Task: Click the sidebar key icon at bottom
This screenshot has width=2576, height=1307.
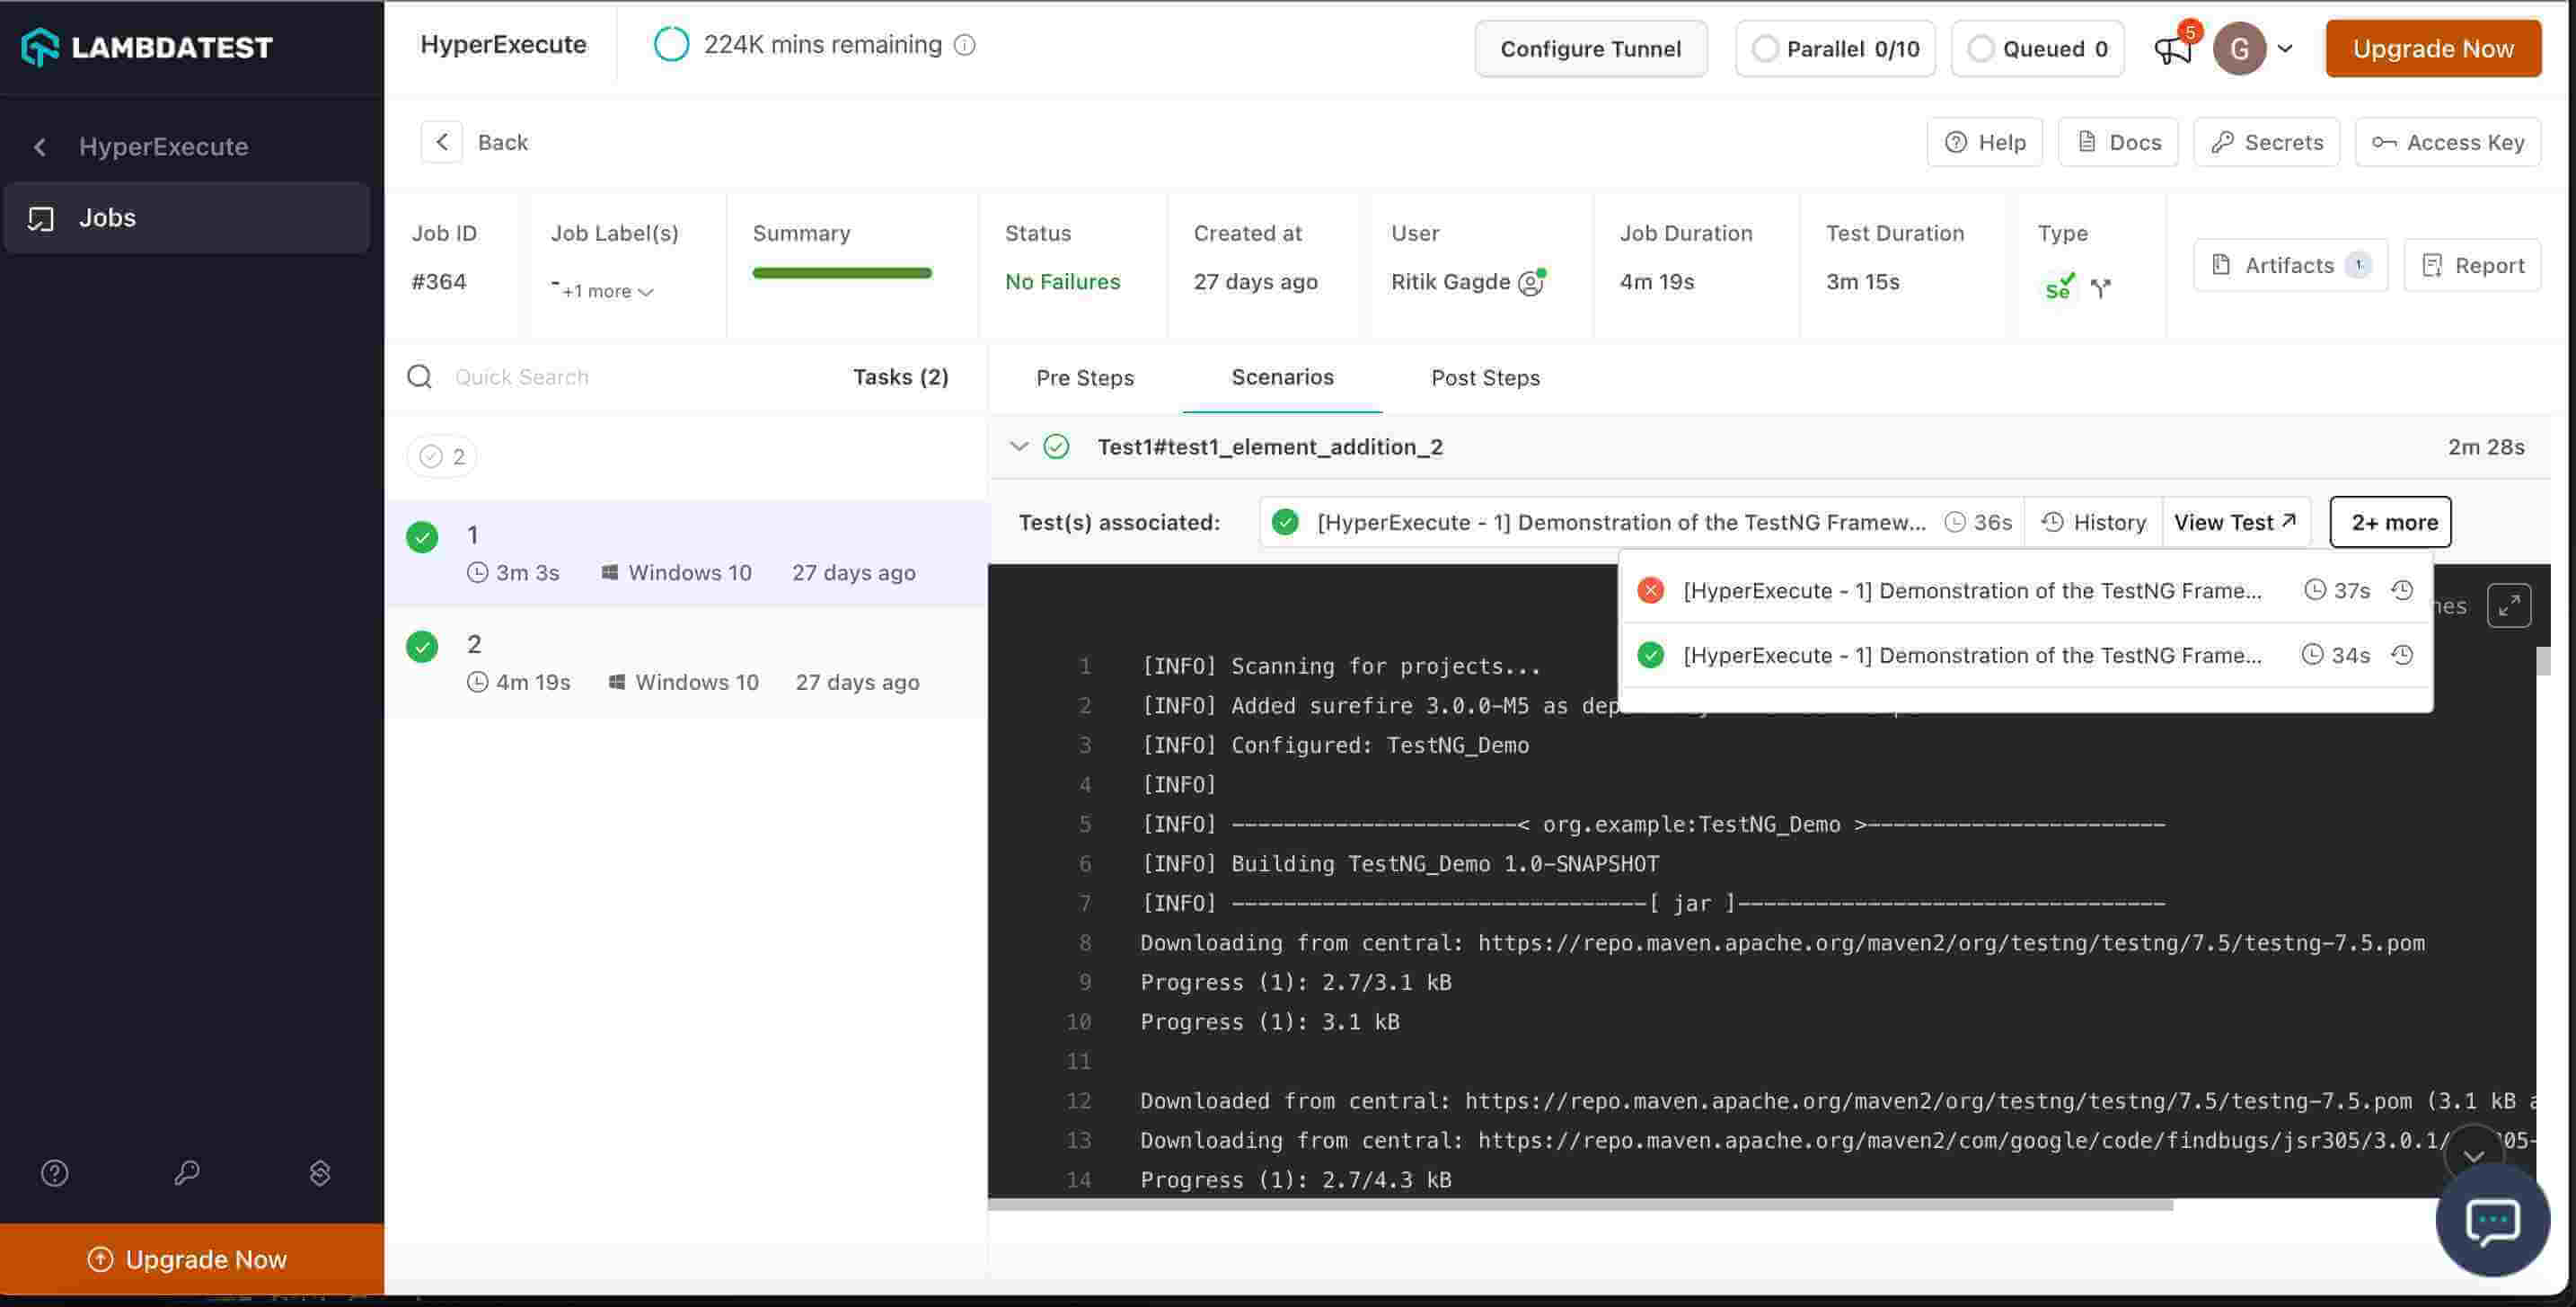Action: 187,1172
